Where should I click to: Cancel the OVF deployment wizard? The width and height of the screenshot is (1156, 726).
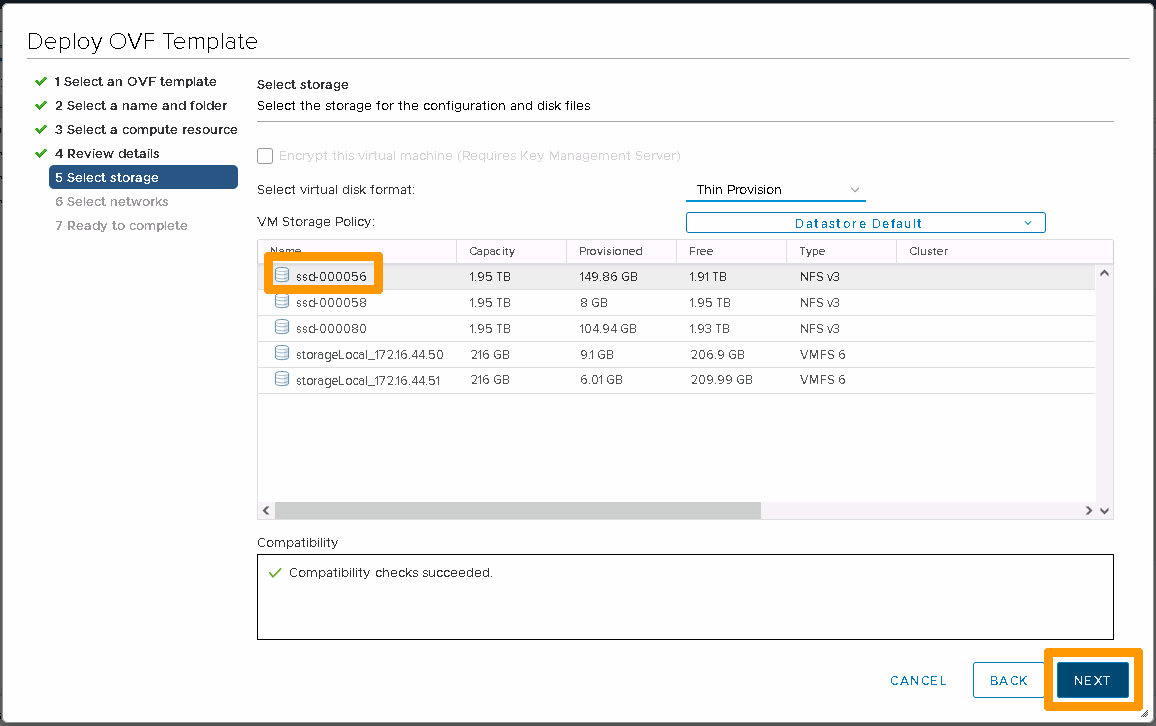click(x=918, y=681)
